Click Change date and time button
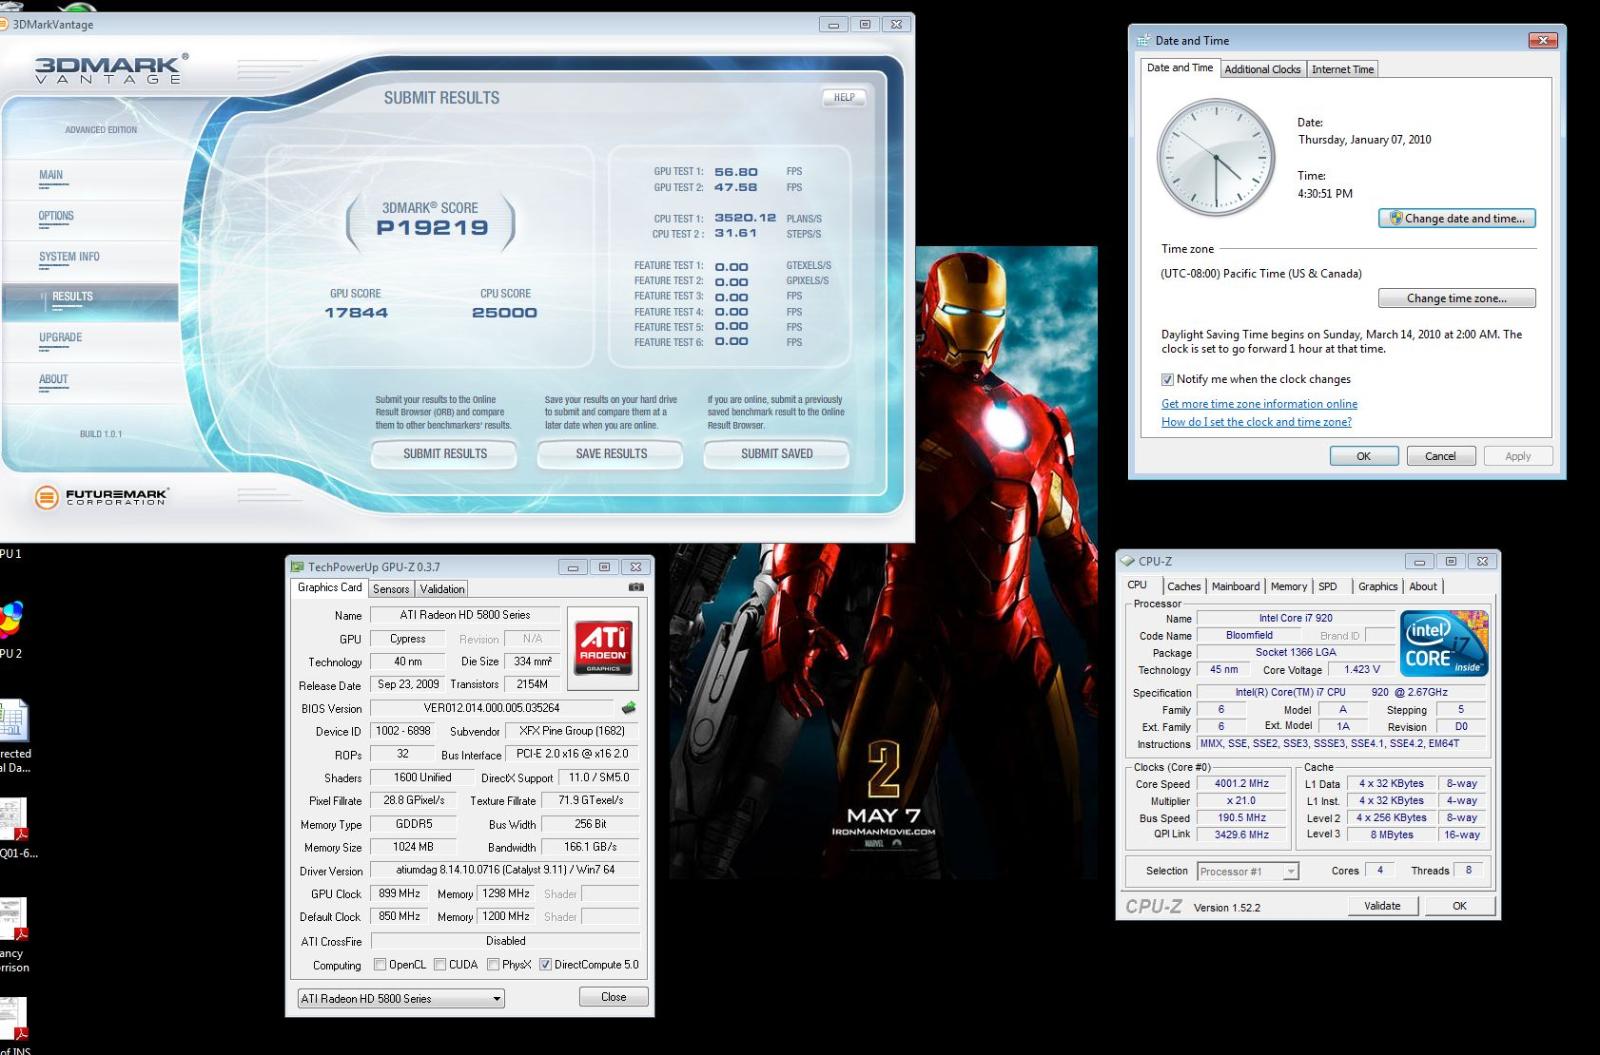Screen dimensions: 1600x1055 [x=1456, y=218]
